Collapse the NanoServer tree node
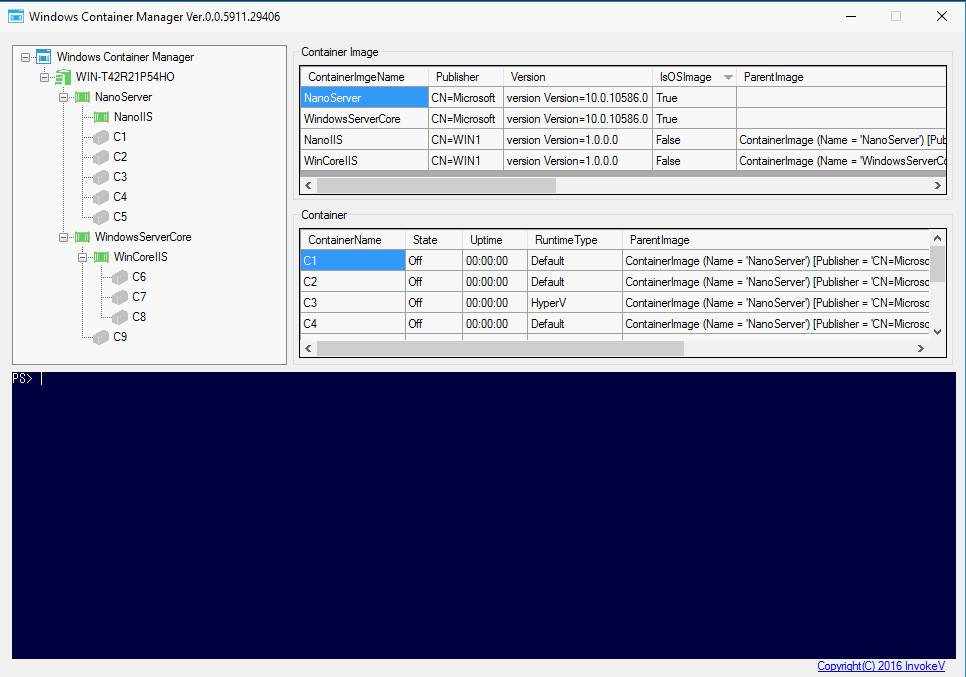This screenshot has height=677, width=966. click(63, 97)
